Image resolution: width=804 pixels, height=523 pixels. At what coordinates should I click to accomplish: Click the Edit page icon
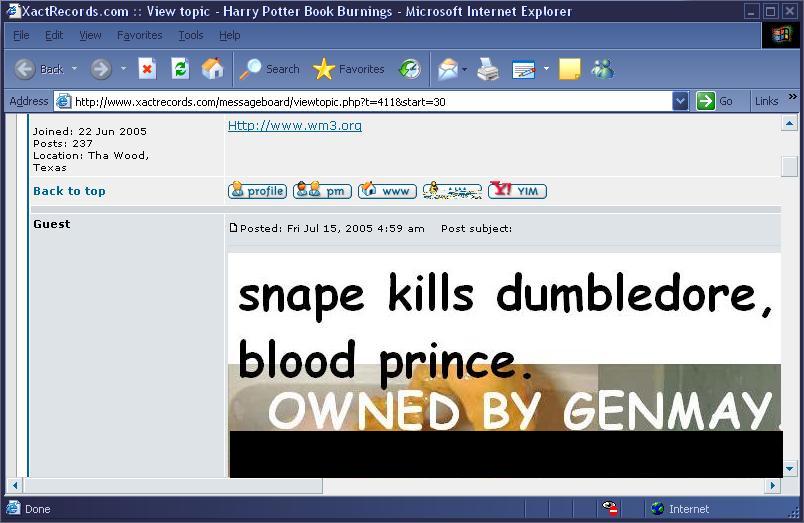coord(524,69)
